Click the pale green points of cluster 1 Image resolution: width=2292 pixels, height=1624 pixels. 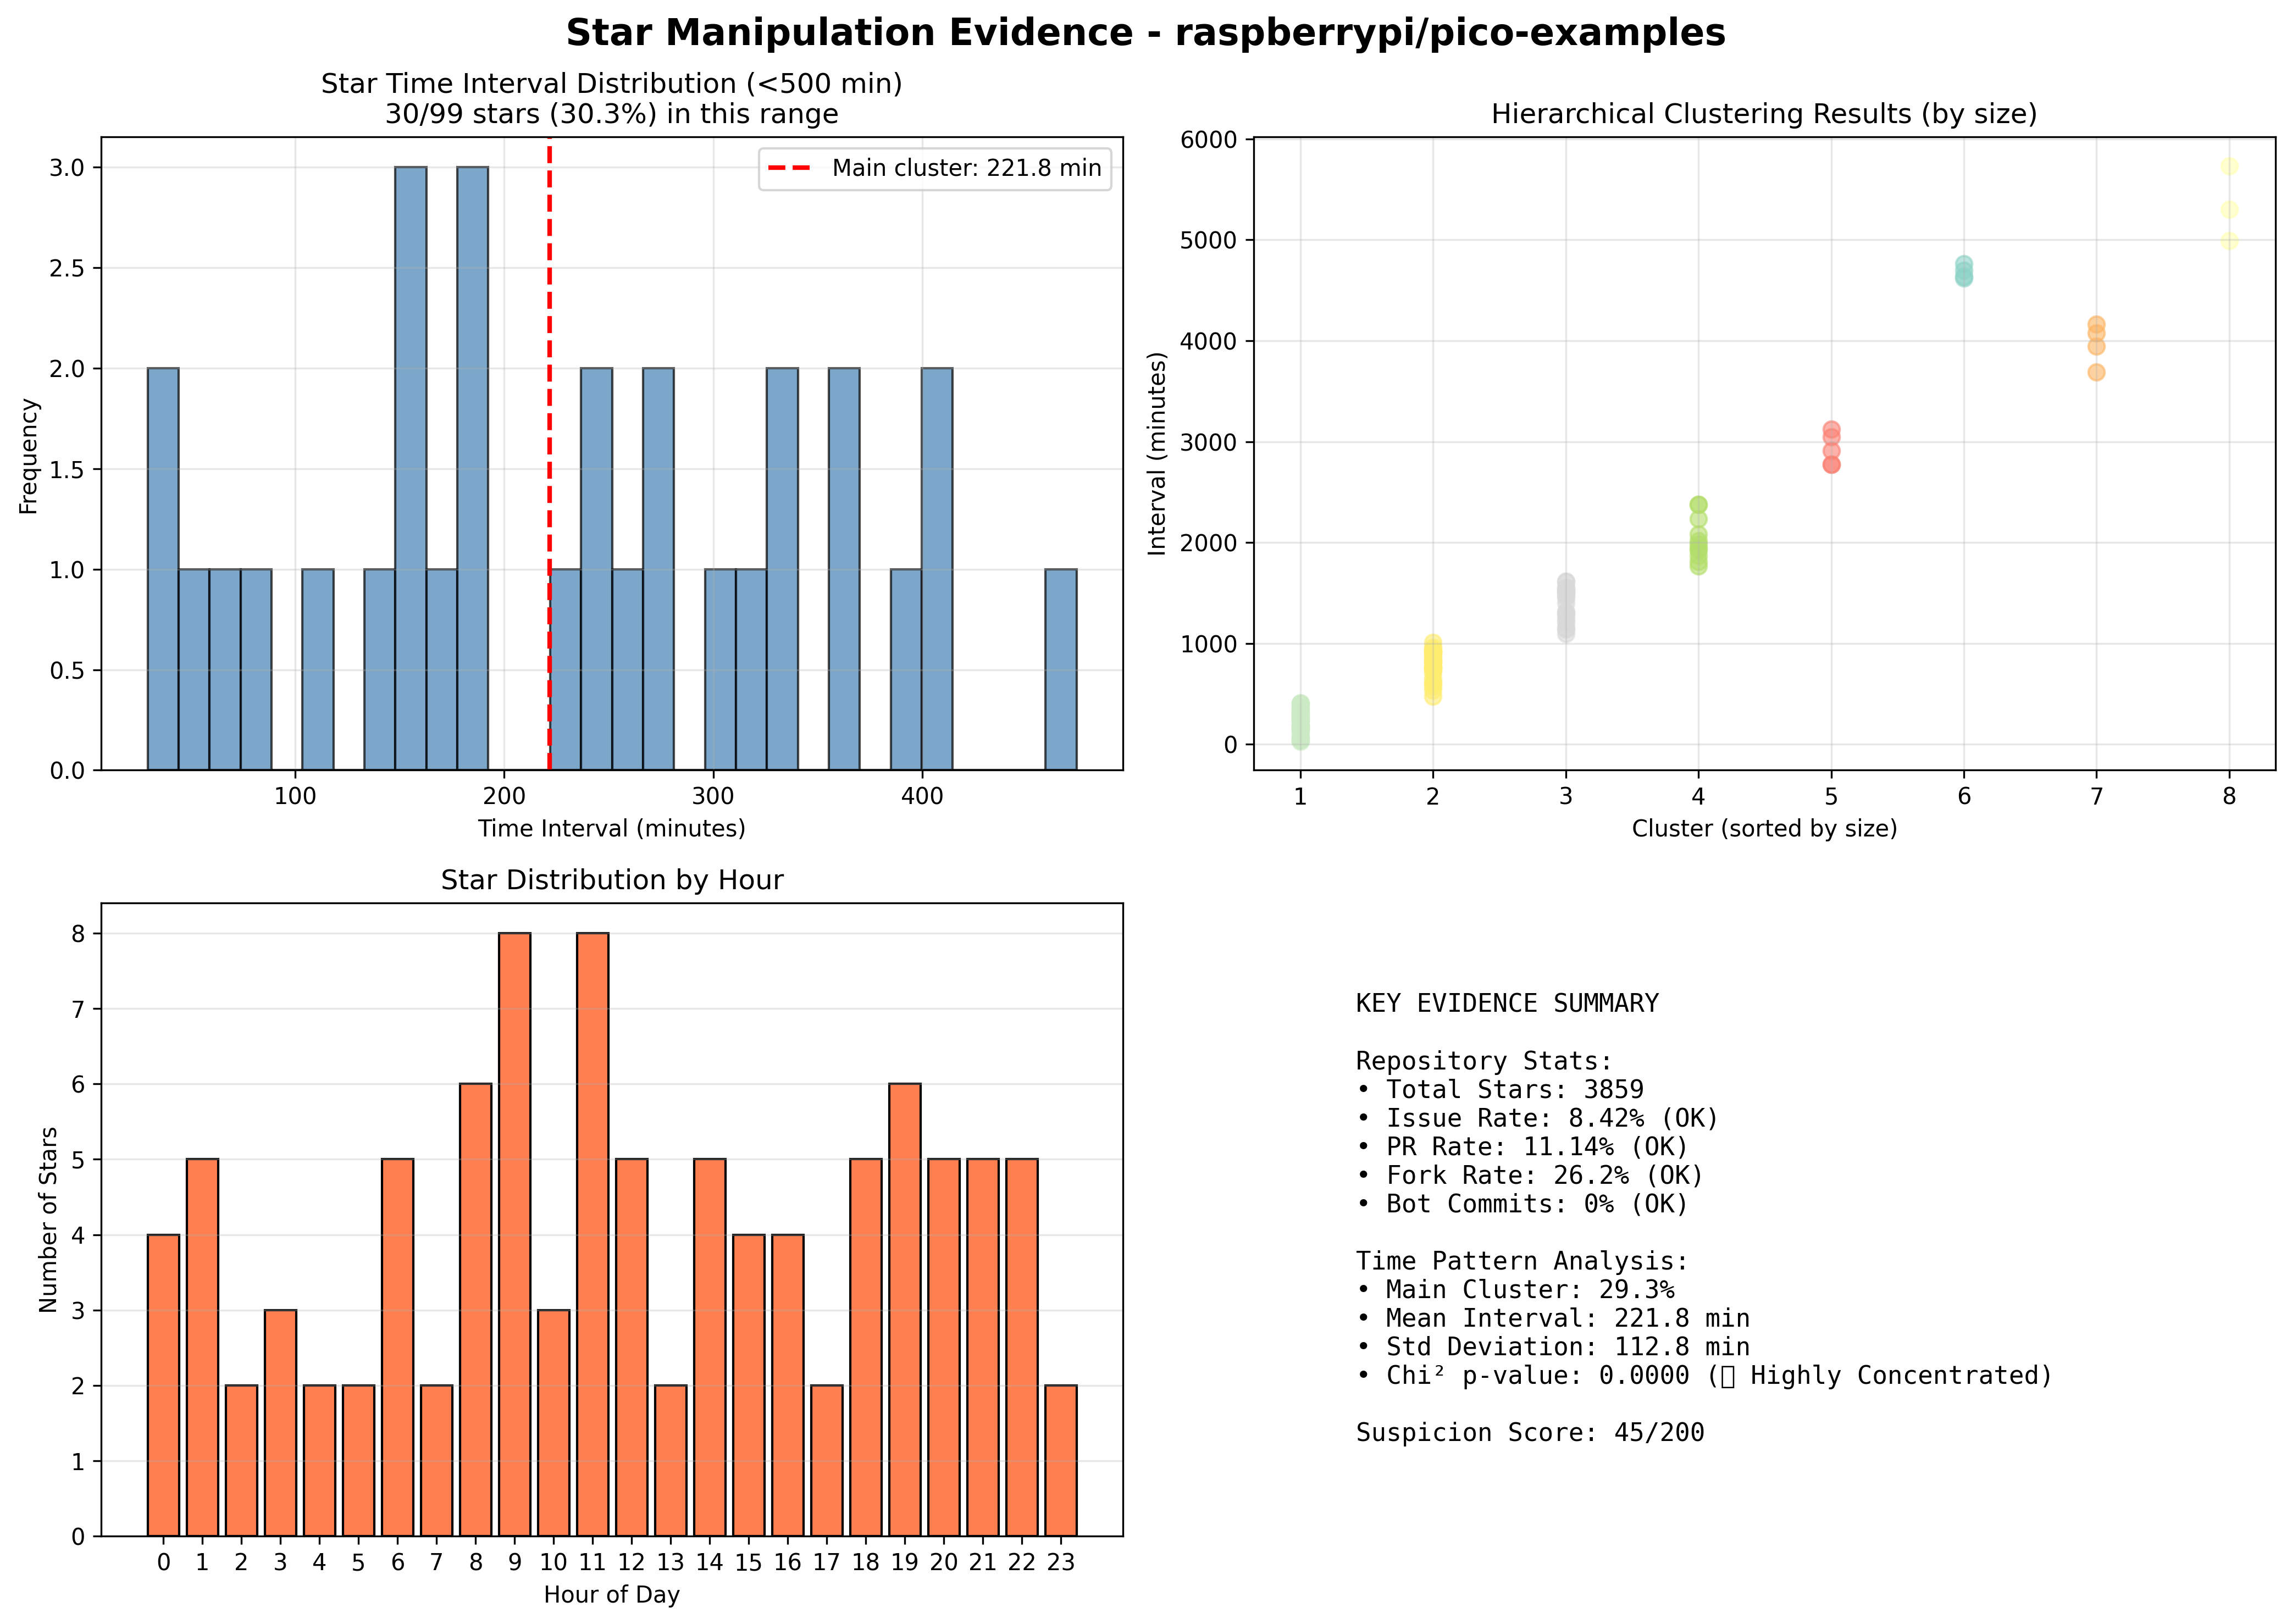pyautogui.click(x=1300, y=722)
